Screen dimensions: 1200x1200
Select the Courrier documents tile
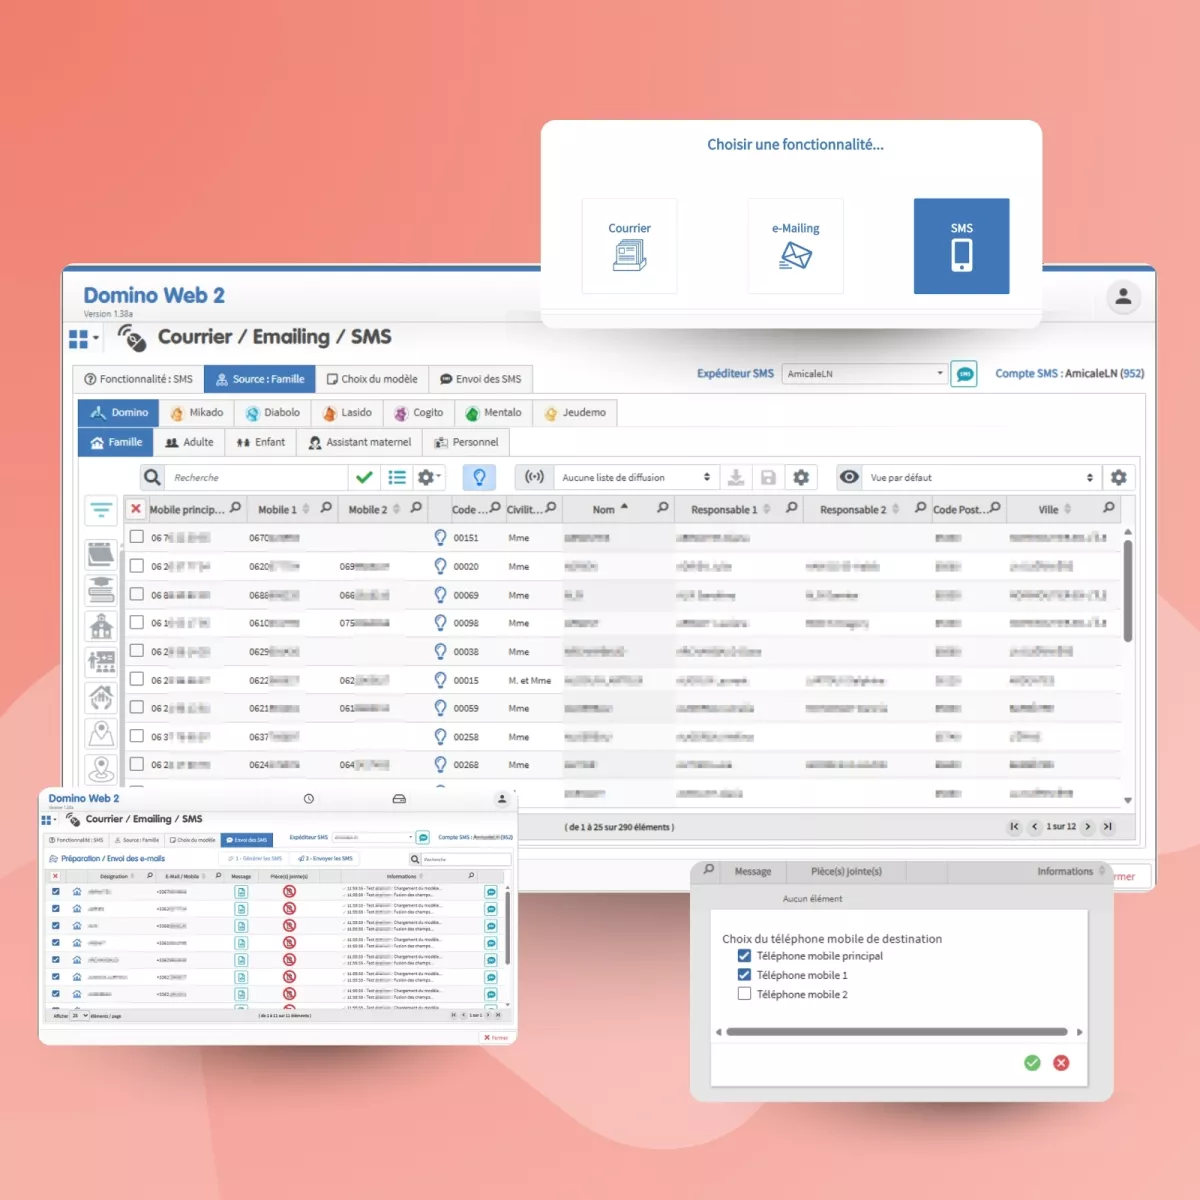click(629, 246)
